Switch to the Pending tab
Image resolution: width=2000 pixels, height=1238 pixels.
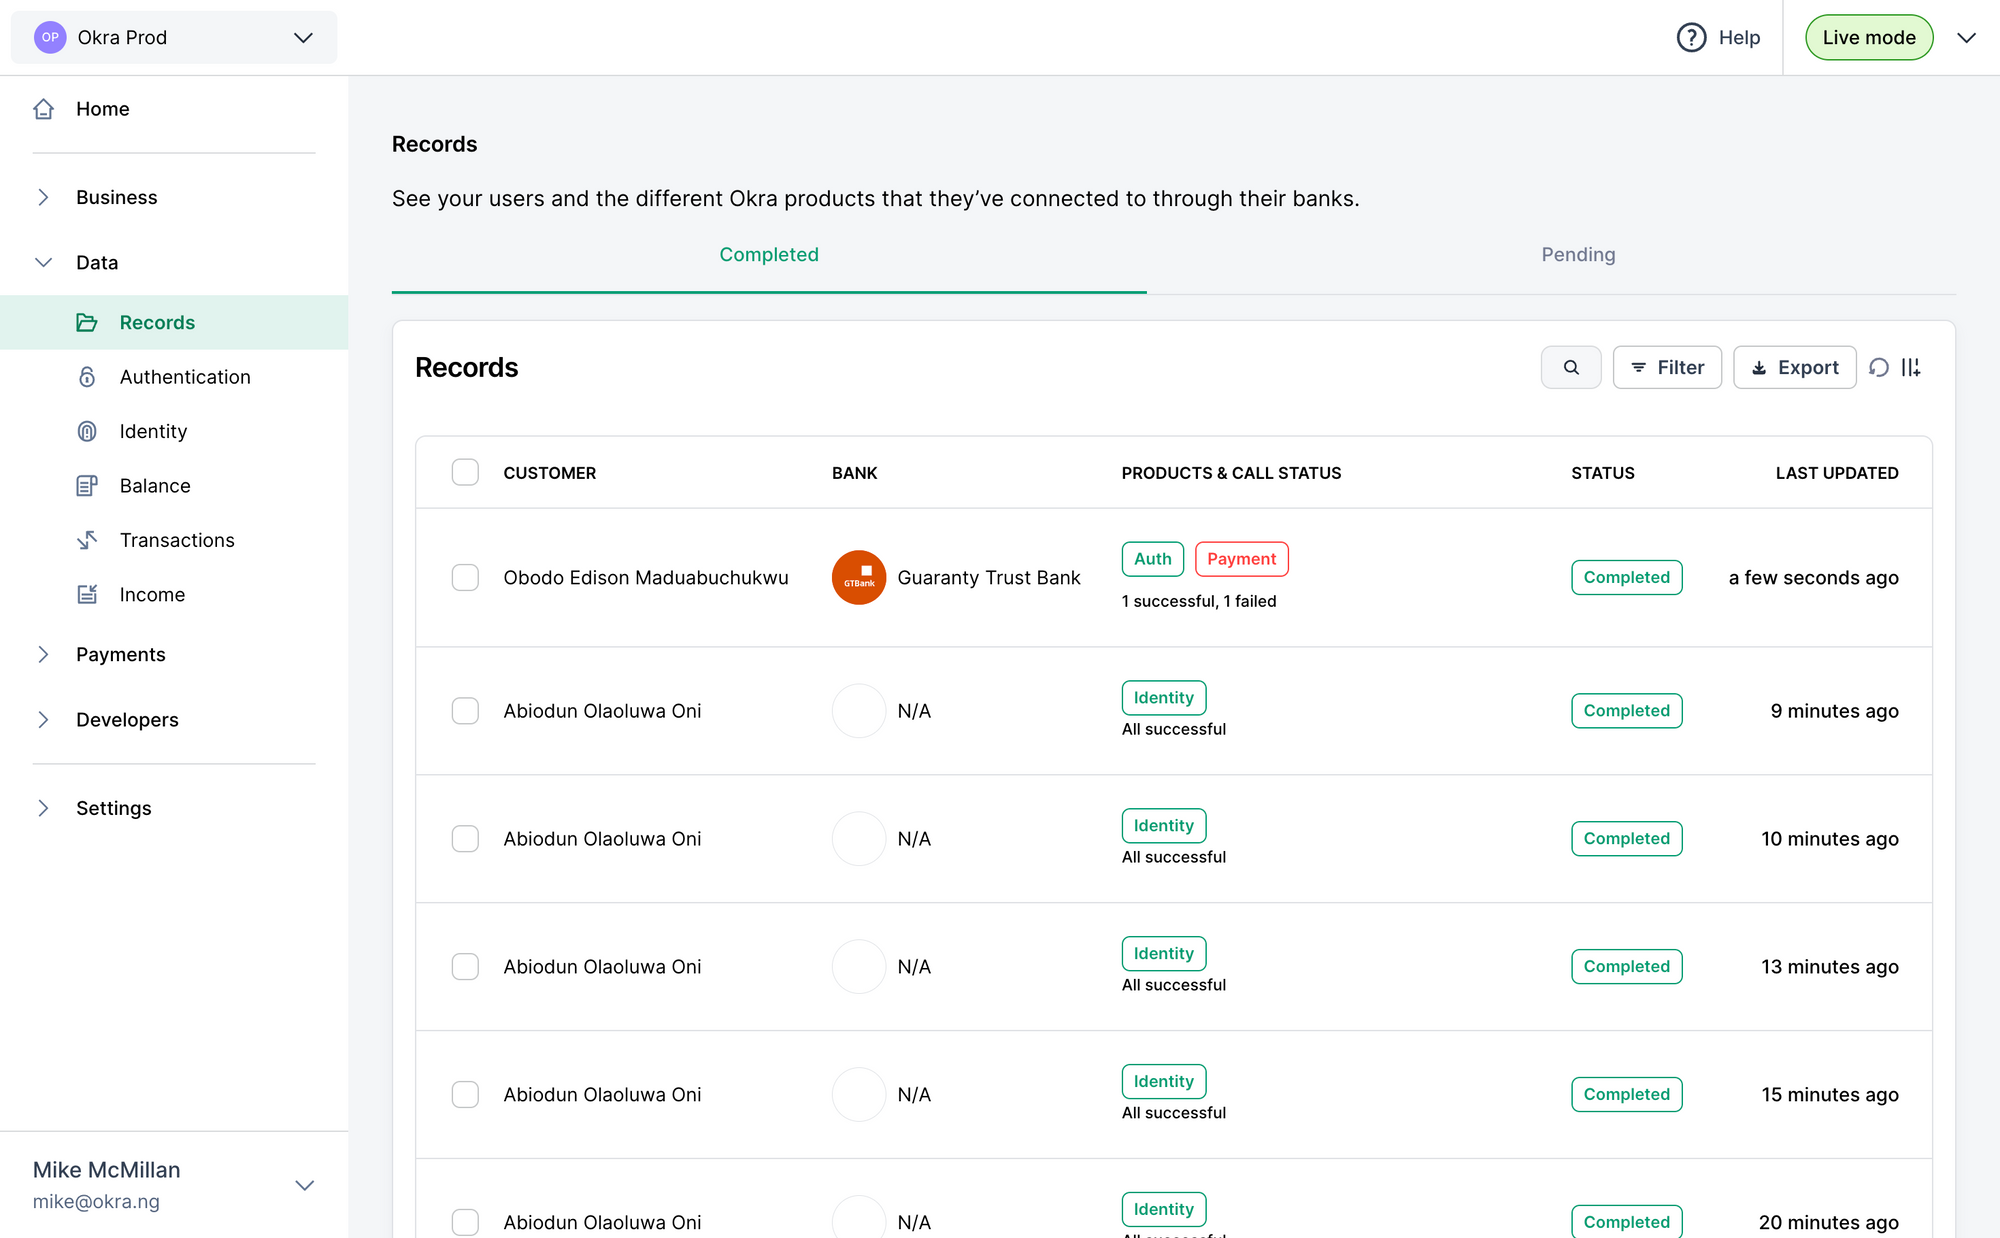(x=1578, y=255)
